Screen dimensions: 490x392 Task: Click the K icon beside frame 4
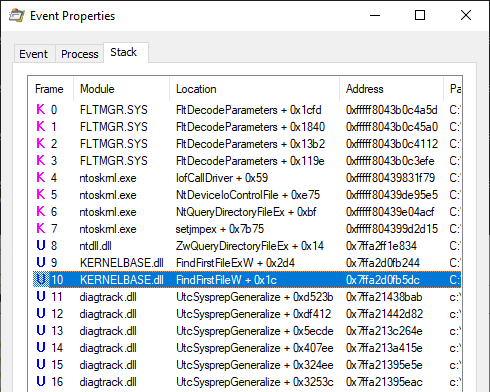pos(41,177)
